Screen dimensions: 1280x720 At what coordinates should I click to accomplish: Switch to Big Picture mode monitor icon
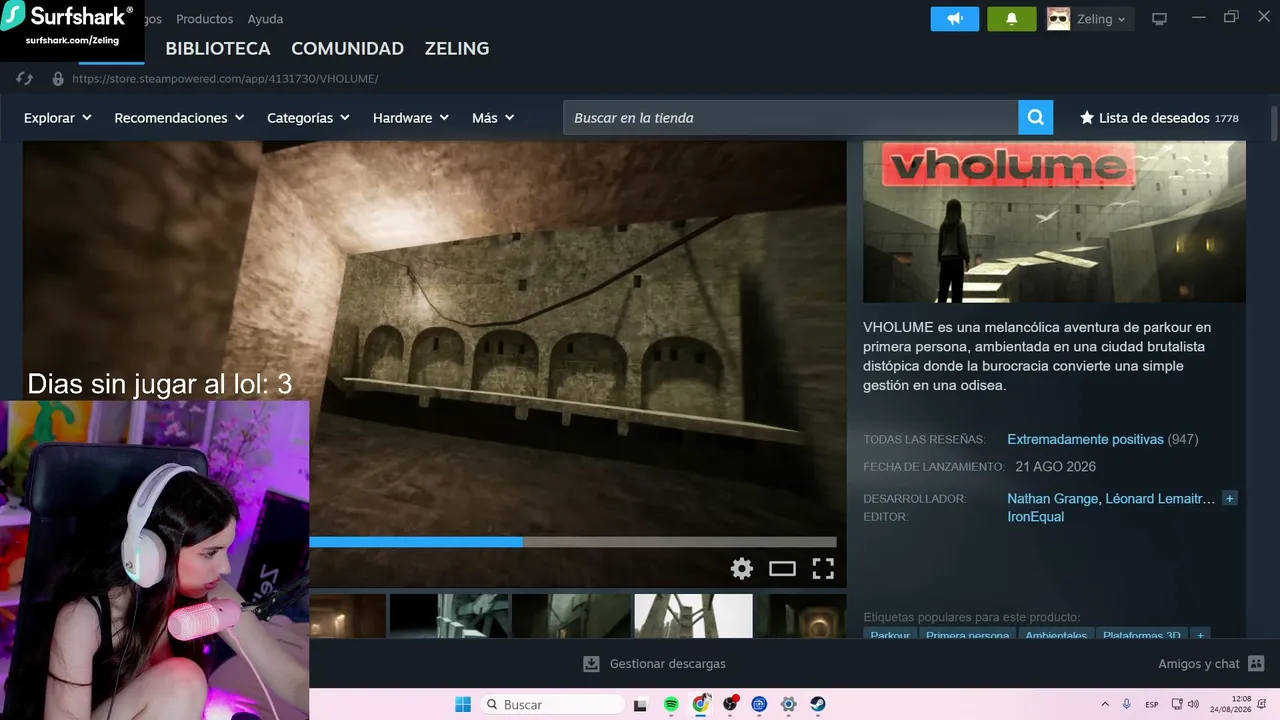coord(1160,19)
